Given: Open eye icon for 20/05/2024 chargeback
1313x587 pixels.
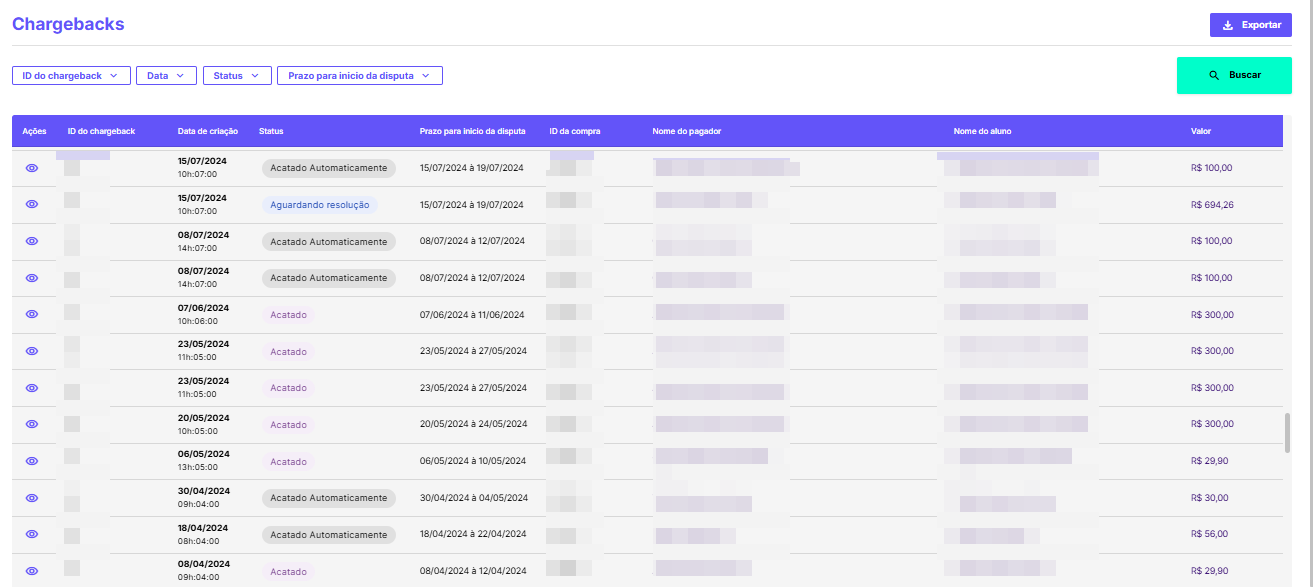Looking at the screenshot, I should tap(32, 424).
